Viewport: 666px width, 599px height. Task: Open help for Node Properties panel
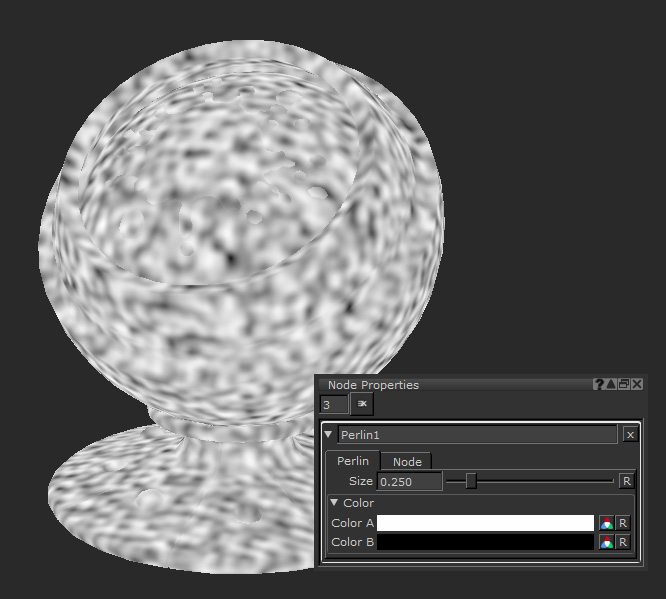tap(599, 385)
